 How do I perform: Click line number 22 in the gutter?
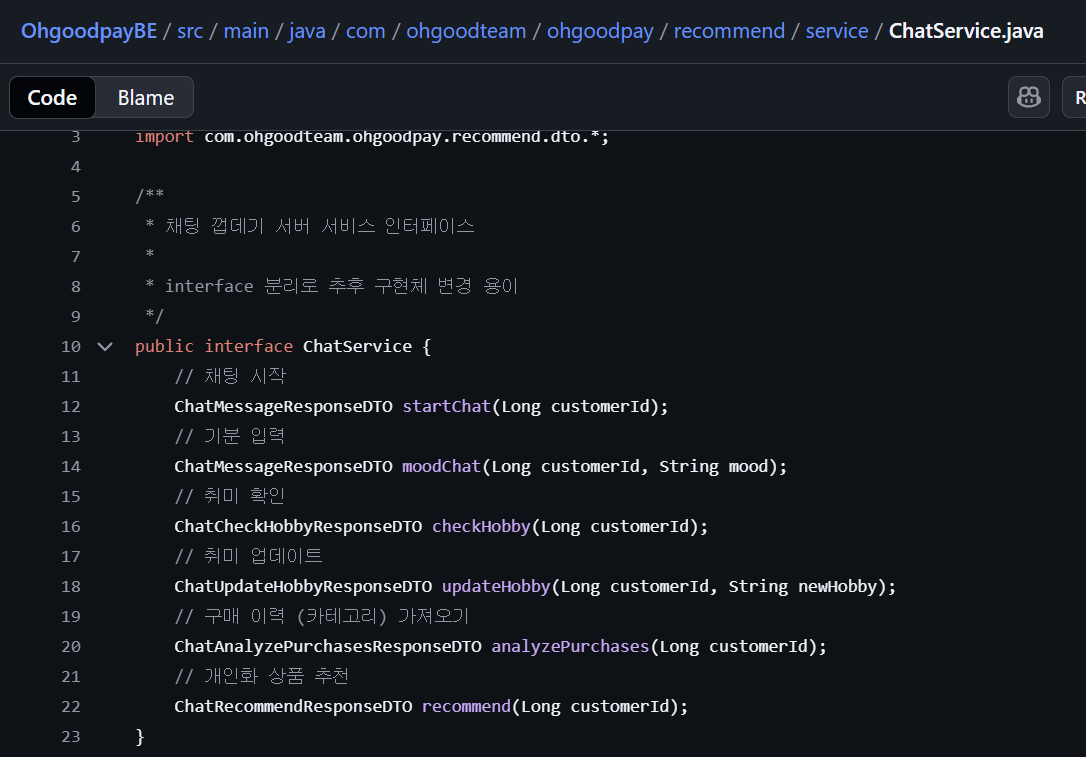pyautogui.click(x=70, y=706)
